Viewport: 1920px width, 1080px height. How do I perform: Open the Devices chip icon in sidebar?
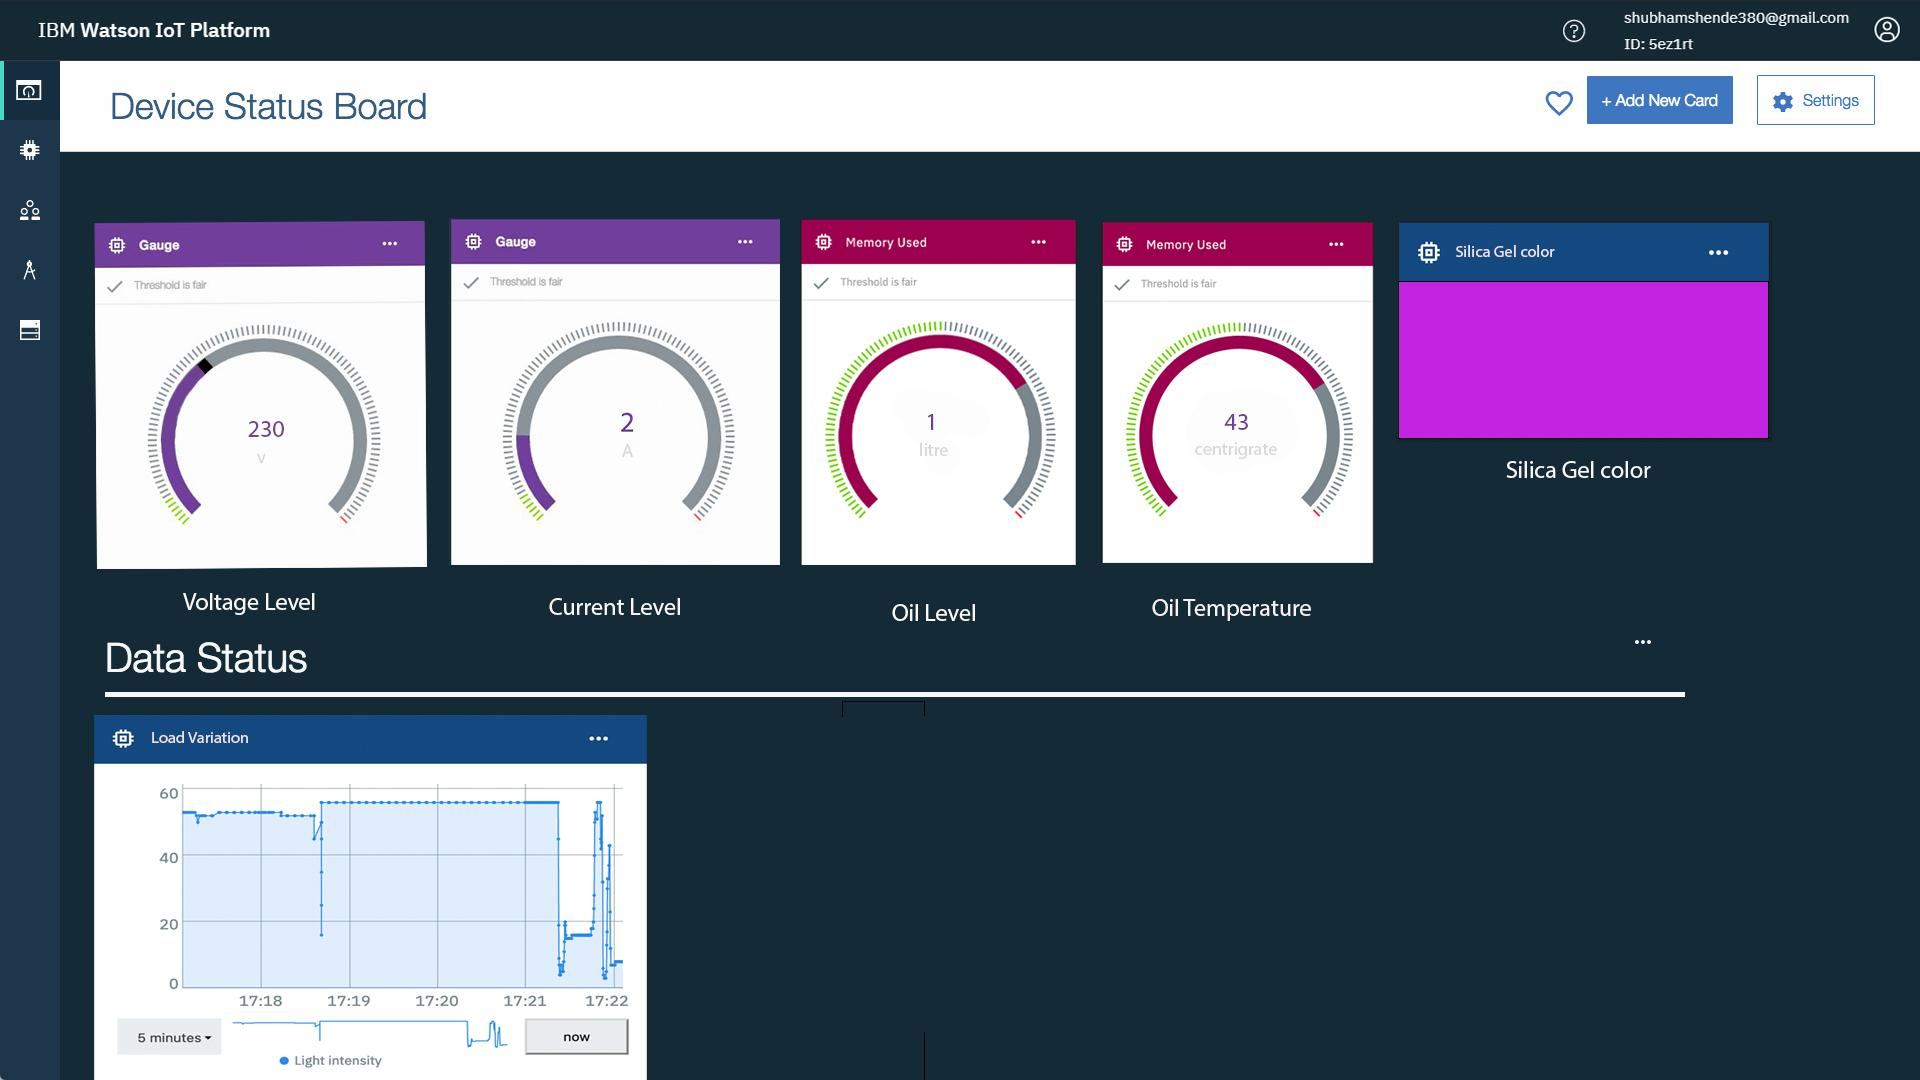[29, 150]
